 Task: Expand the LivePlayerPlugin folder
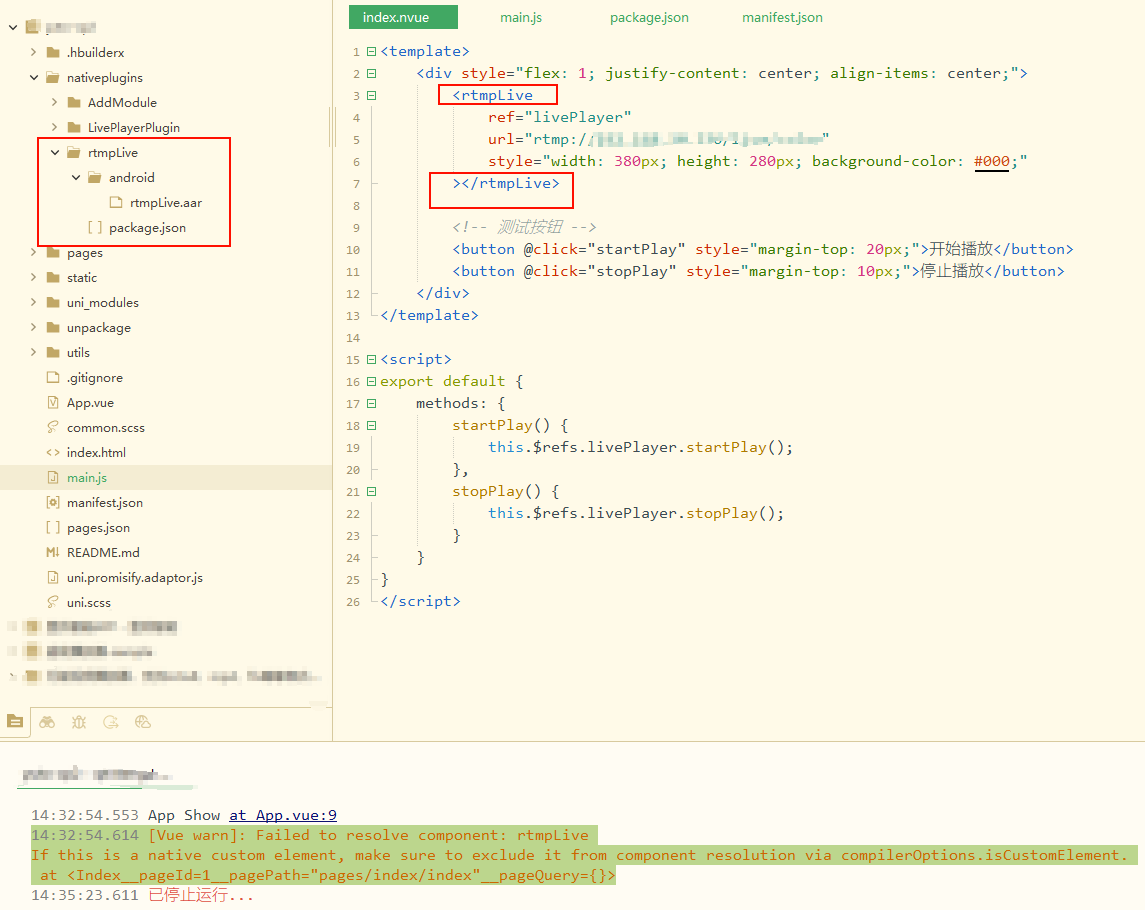tap(55, 127)
